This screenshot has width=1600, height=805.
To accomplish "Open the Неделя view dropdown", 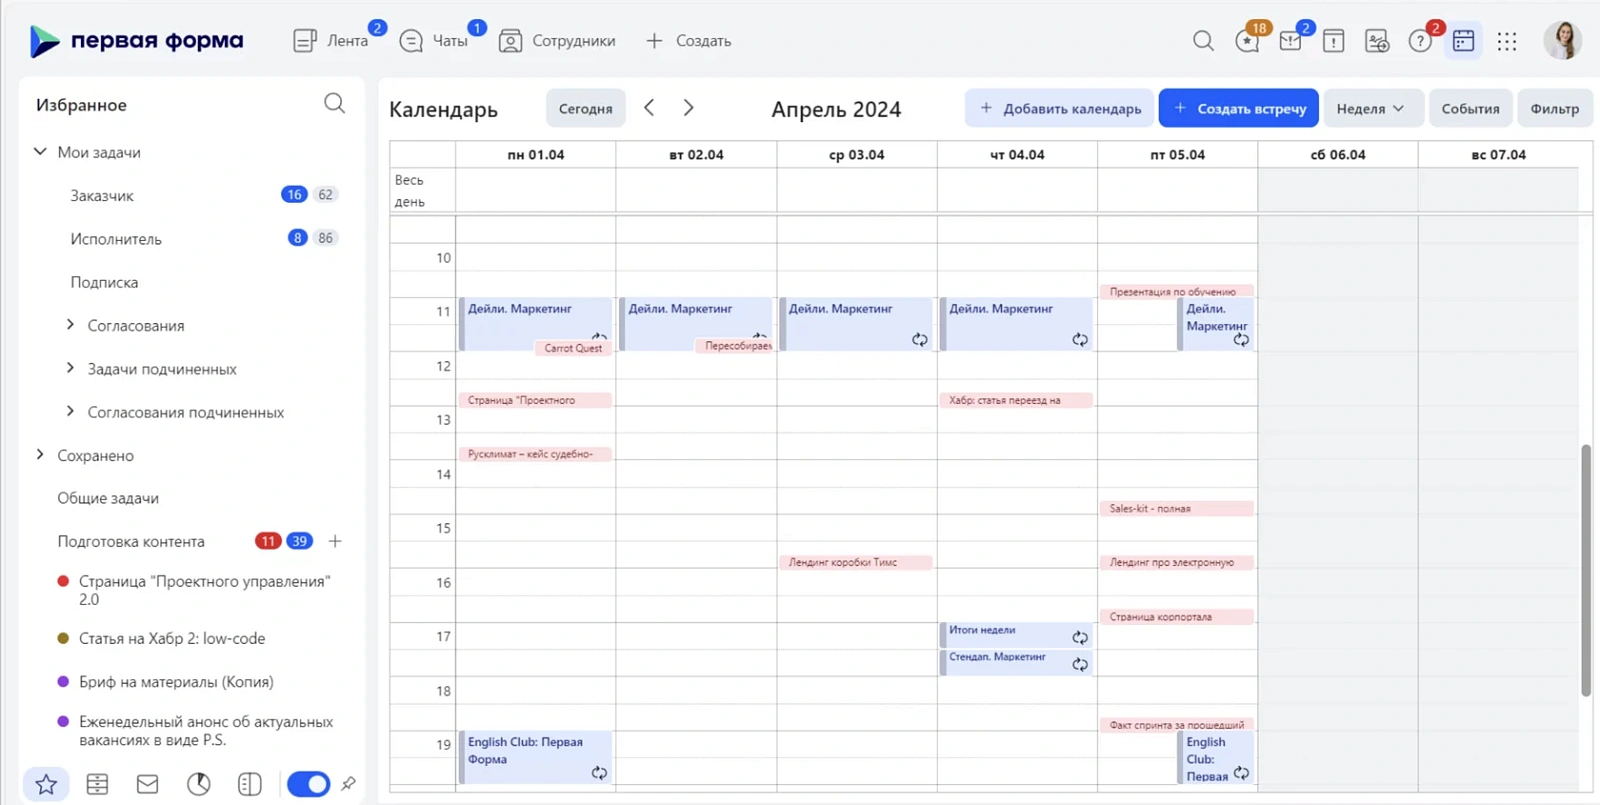I will (x=1370, y=108).
